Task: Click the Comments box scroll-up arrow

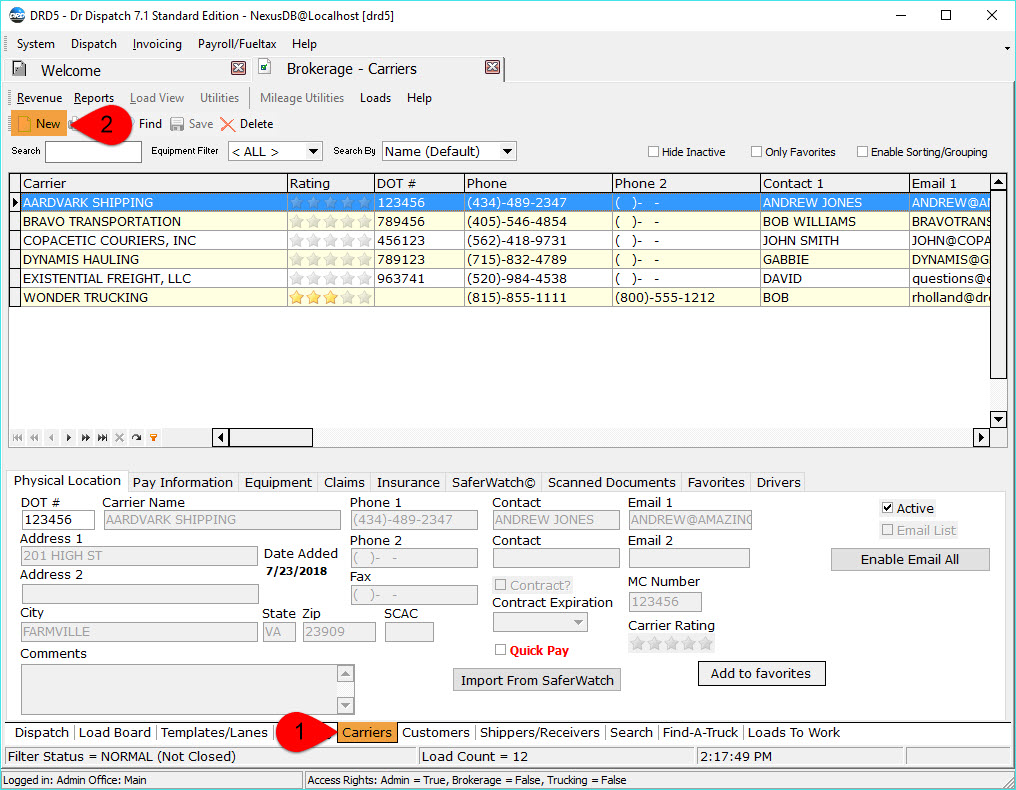Action: (345, 674)
